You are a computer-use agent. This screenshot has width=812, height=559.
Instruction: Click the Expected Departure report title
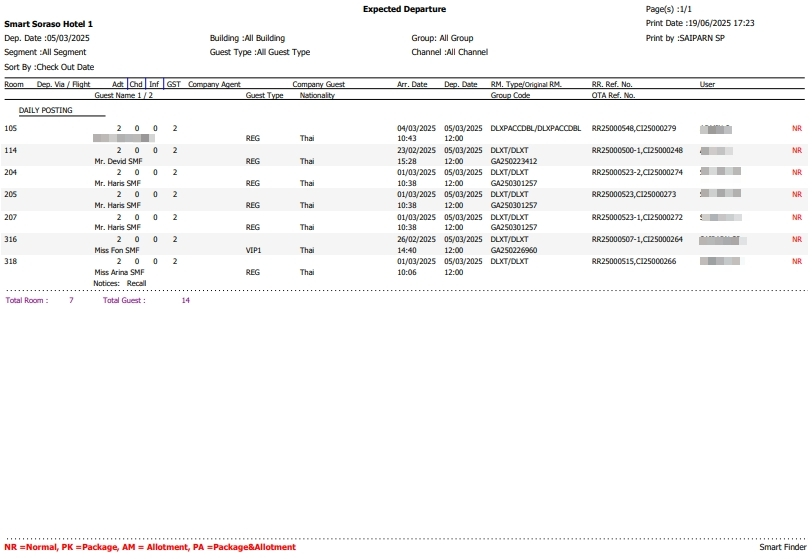(405, 9)
